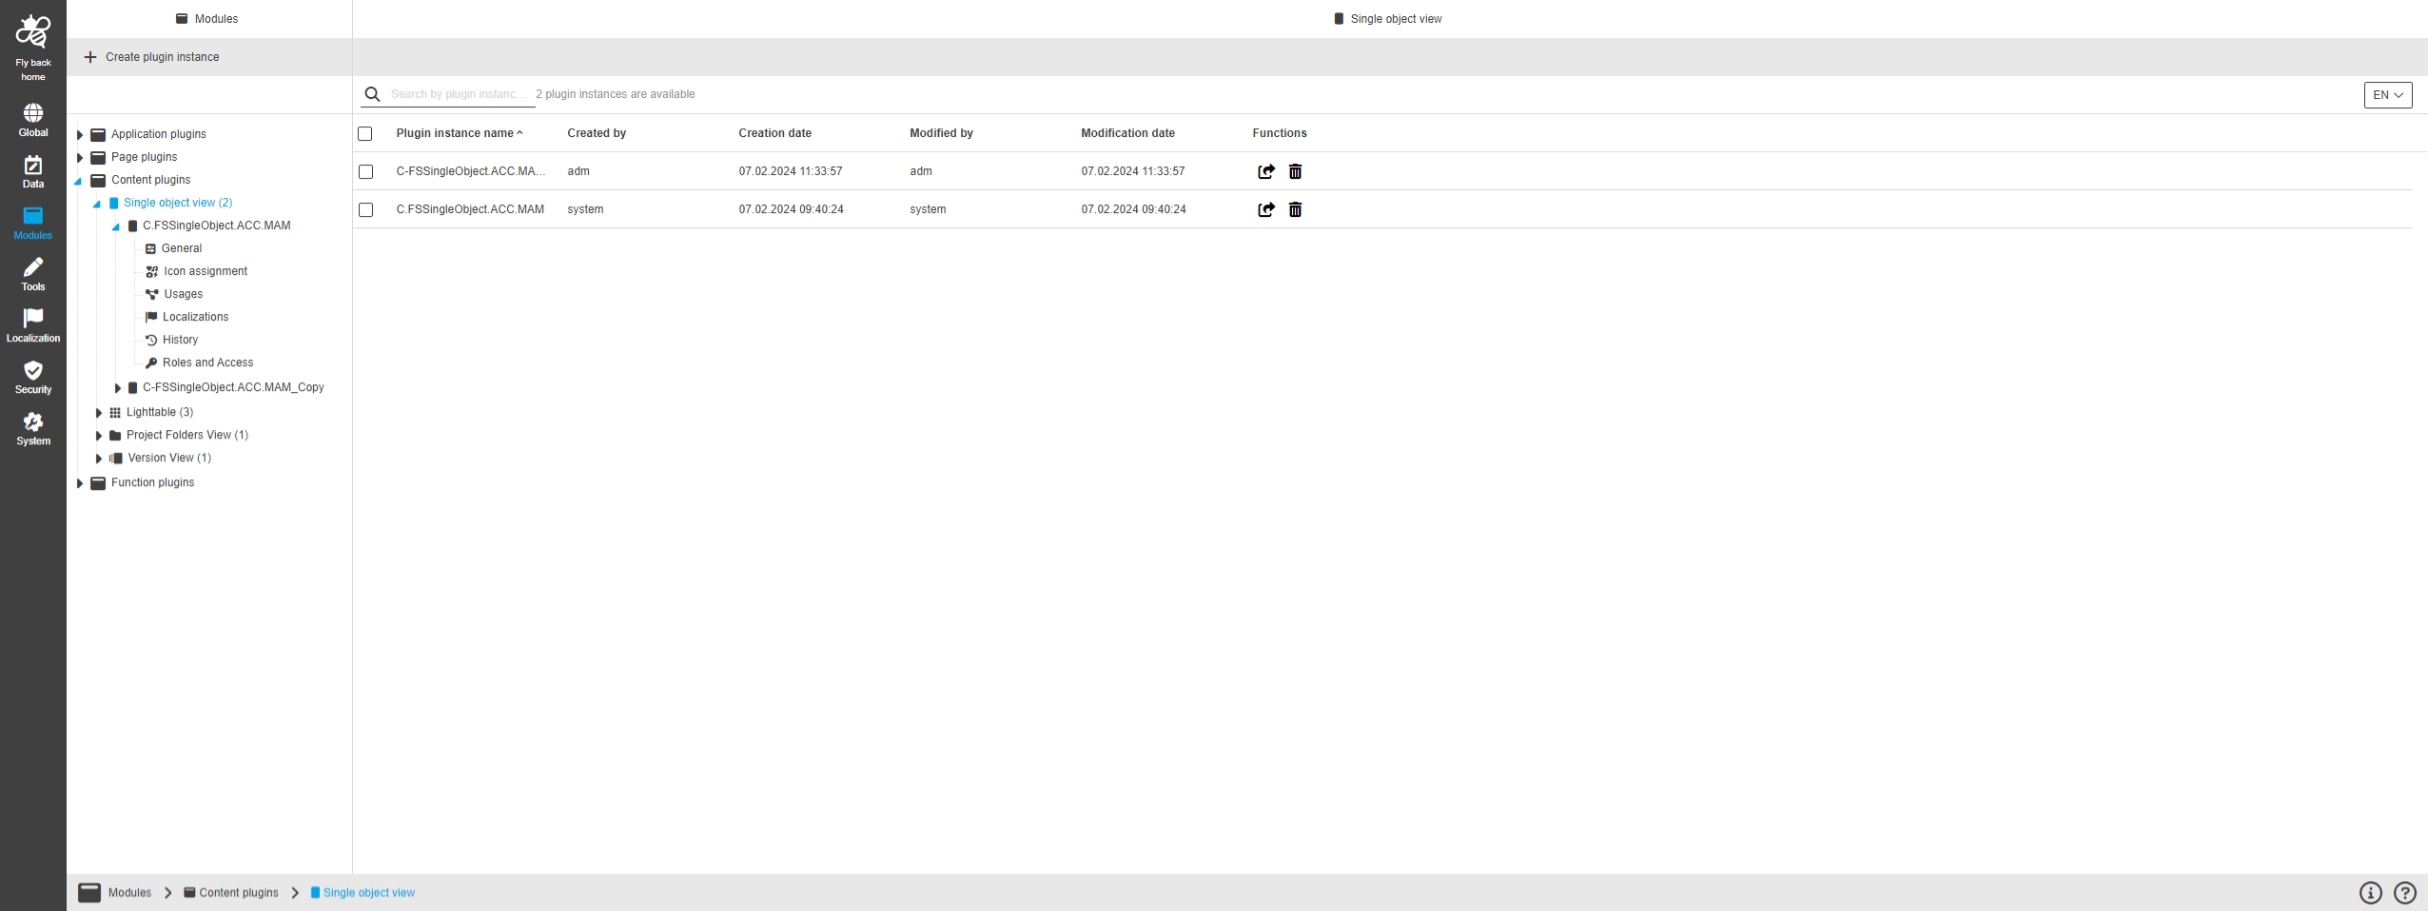Open the Data section in sidebar
Screen dimensions: 2428x911
pos(33,172)
